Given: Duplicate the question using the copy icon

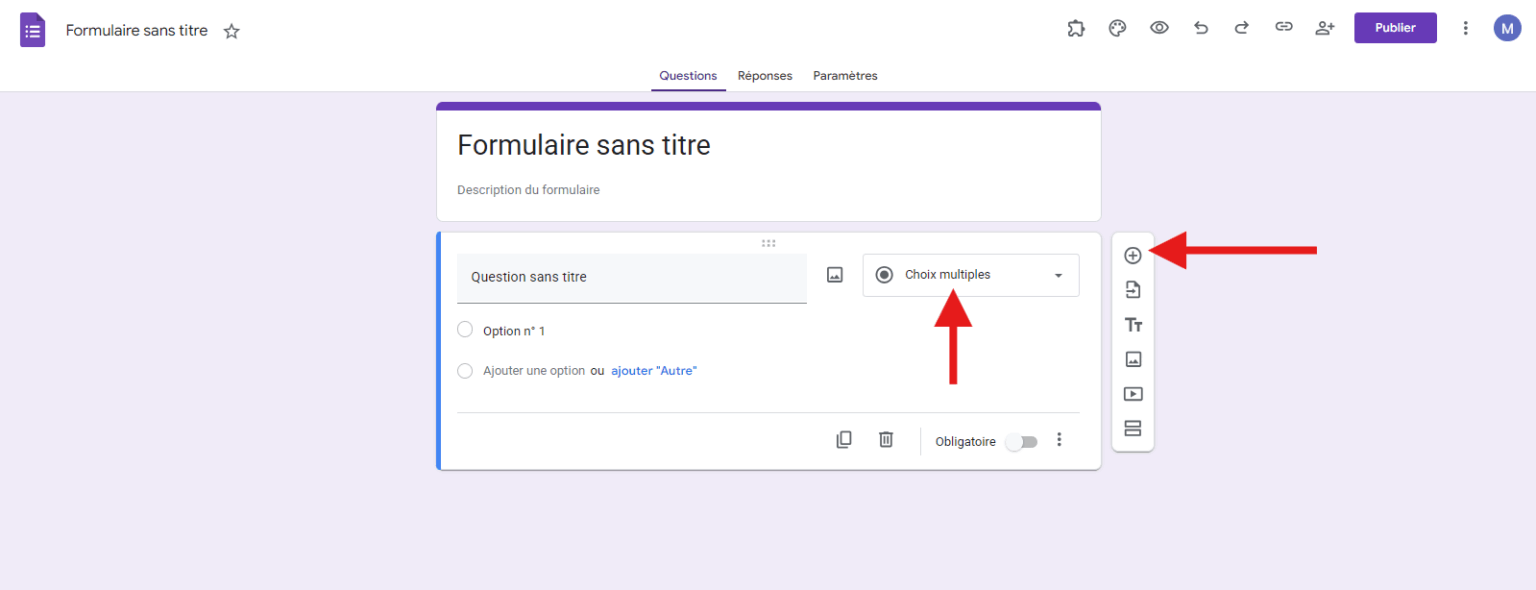Looking at the screenshot, I should [x=844, y=440].
